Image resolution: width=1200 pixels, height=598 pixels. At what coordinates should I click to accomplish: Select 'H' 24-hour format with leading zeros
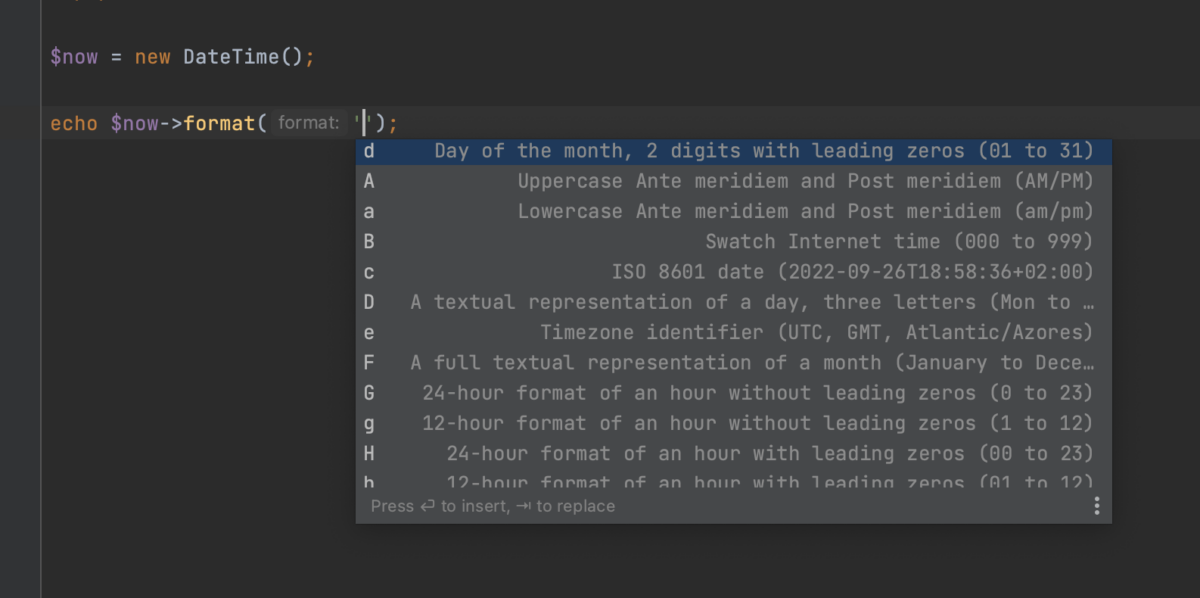pyautogui.click(x=733, y=453)
